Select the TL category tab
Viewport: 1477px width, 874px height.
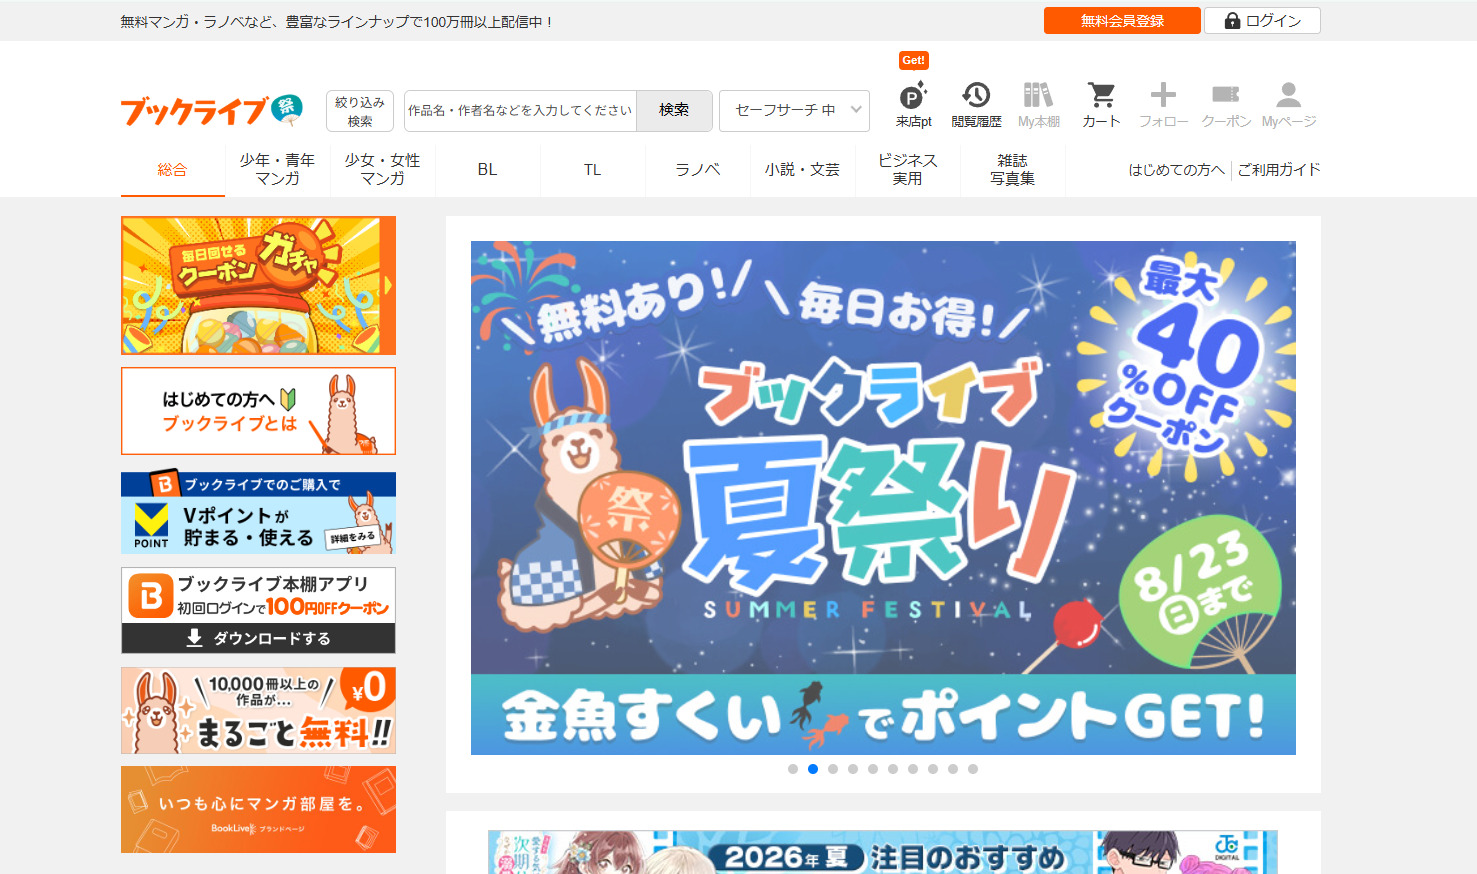coord(592,170)
